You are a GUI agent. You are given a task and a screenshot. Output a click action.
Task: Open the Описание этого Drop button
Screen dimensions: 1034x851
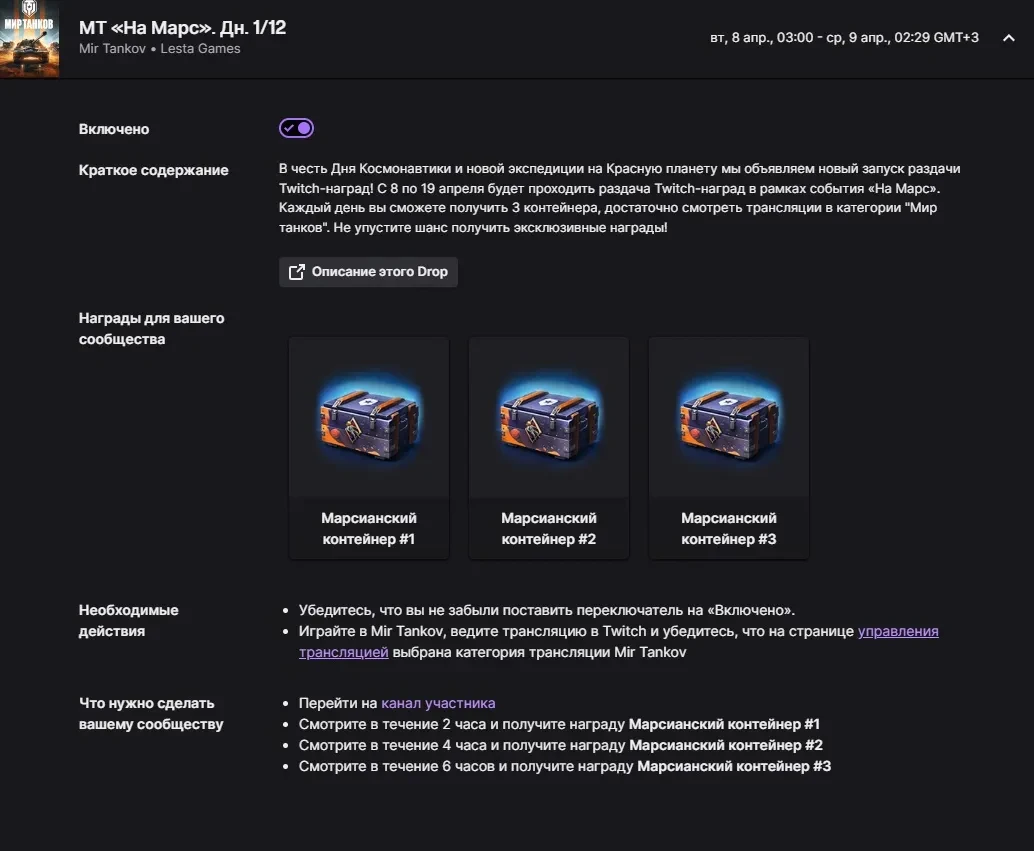click(368, 272)
